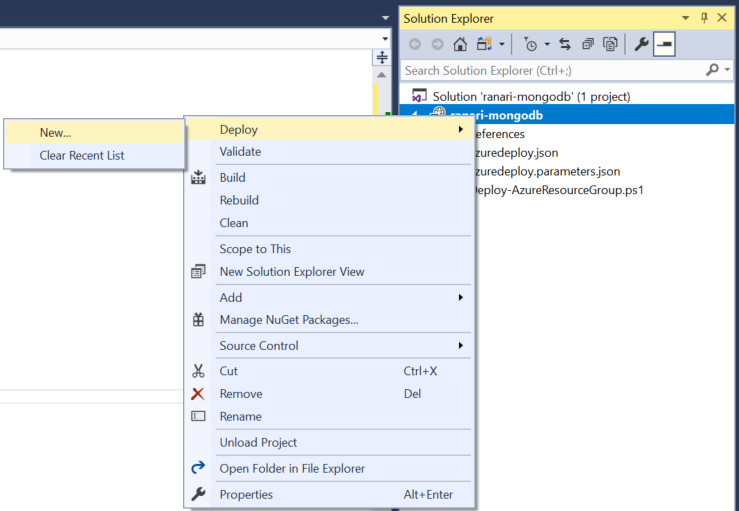Select Open Folder in File Explorer
Screen dimensions: 739x511
coord(292,468)
